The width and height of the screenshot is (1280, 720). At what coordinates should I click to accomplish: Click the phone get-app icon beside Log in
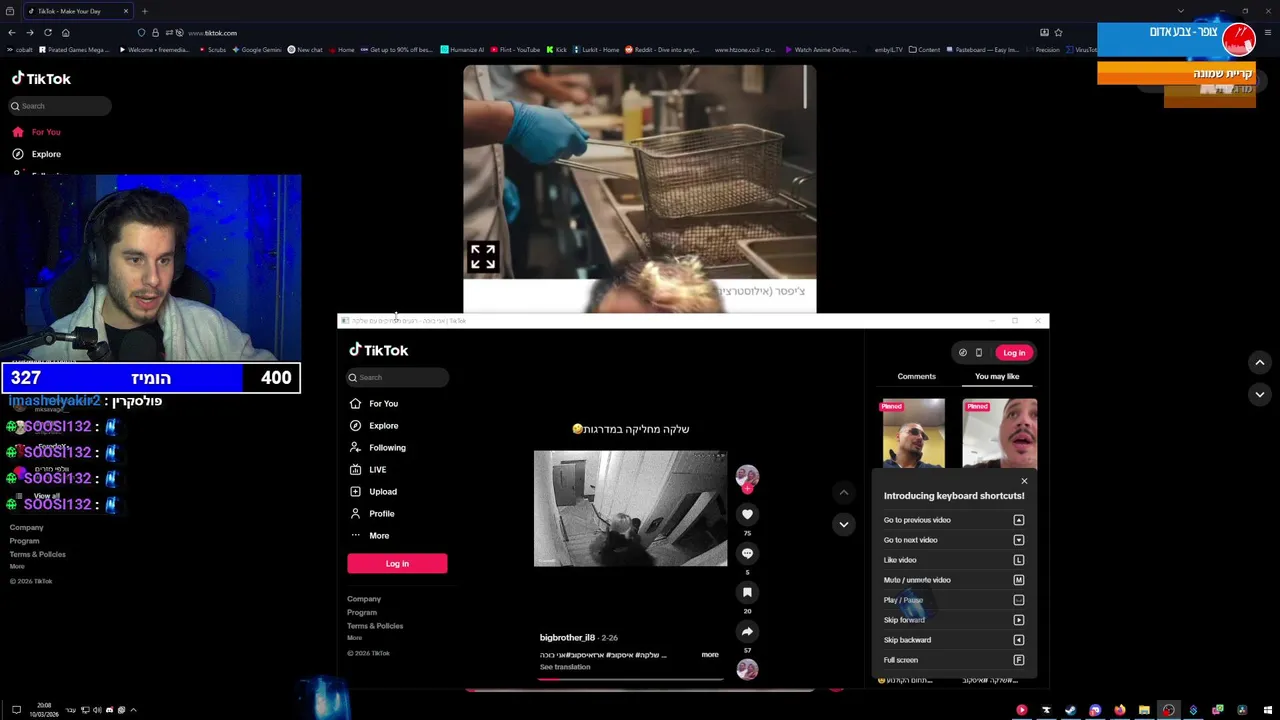click(x=979, y=352)
